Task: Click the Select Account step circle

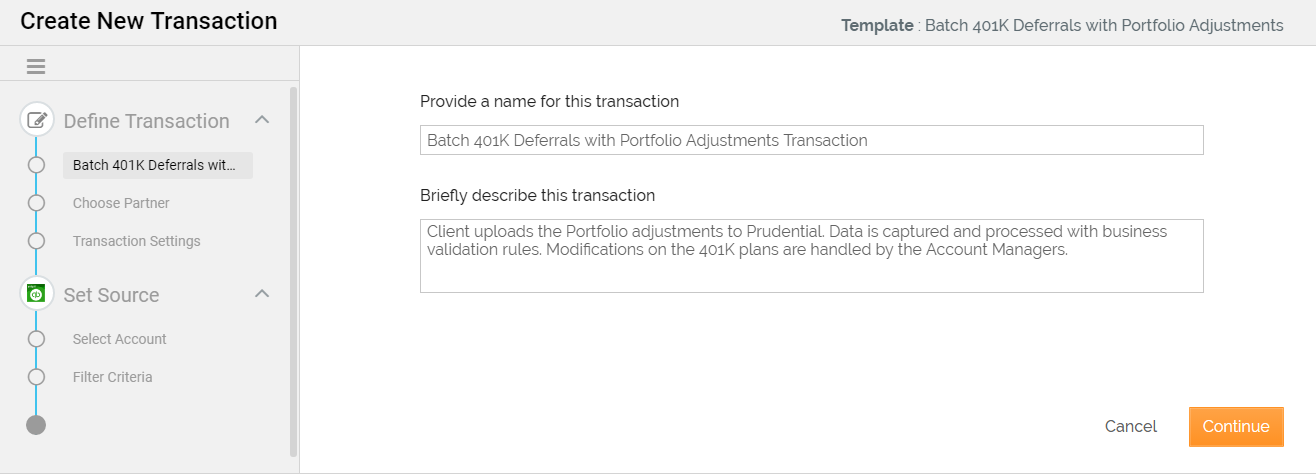Action: [x=37, y=339]
